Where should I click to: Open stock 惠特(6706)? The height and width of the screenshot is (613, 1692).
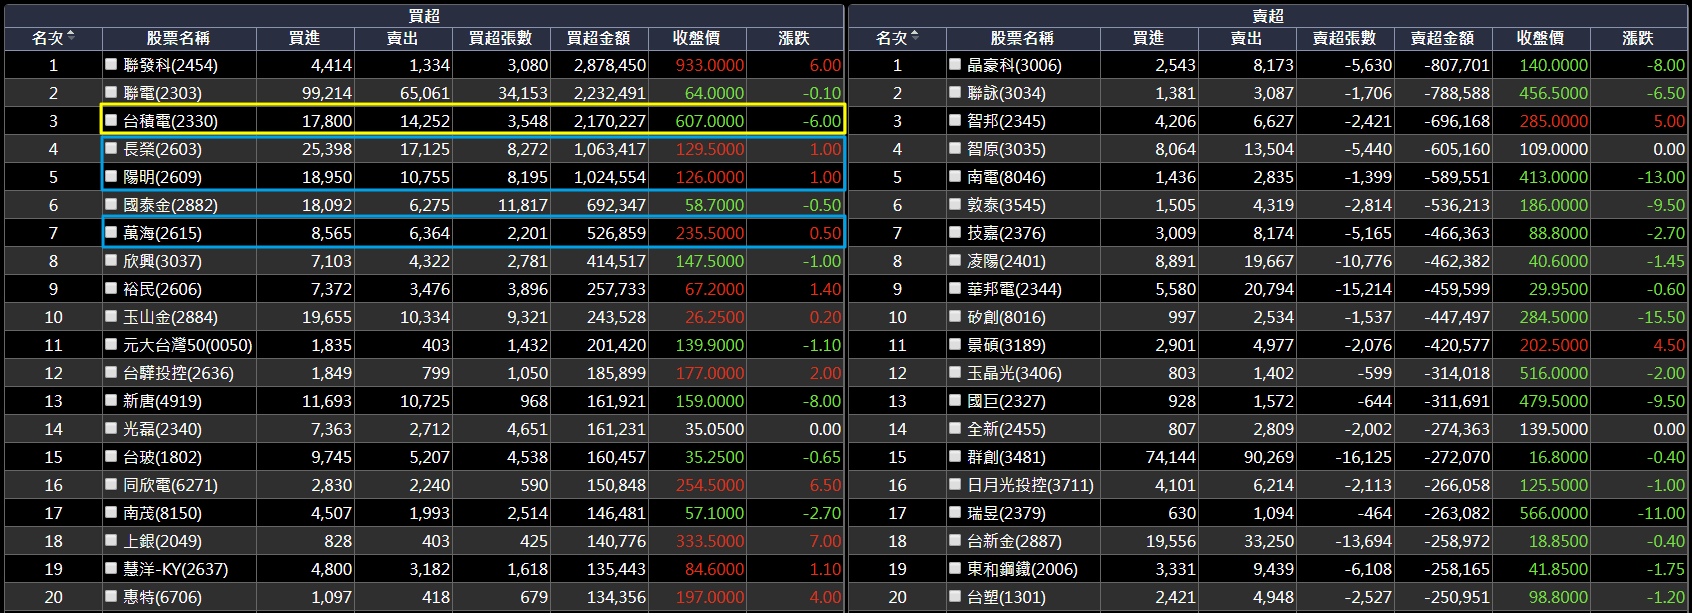tap(162, 597)
